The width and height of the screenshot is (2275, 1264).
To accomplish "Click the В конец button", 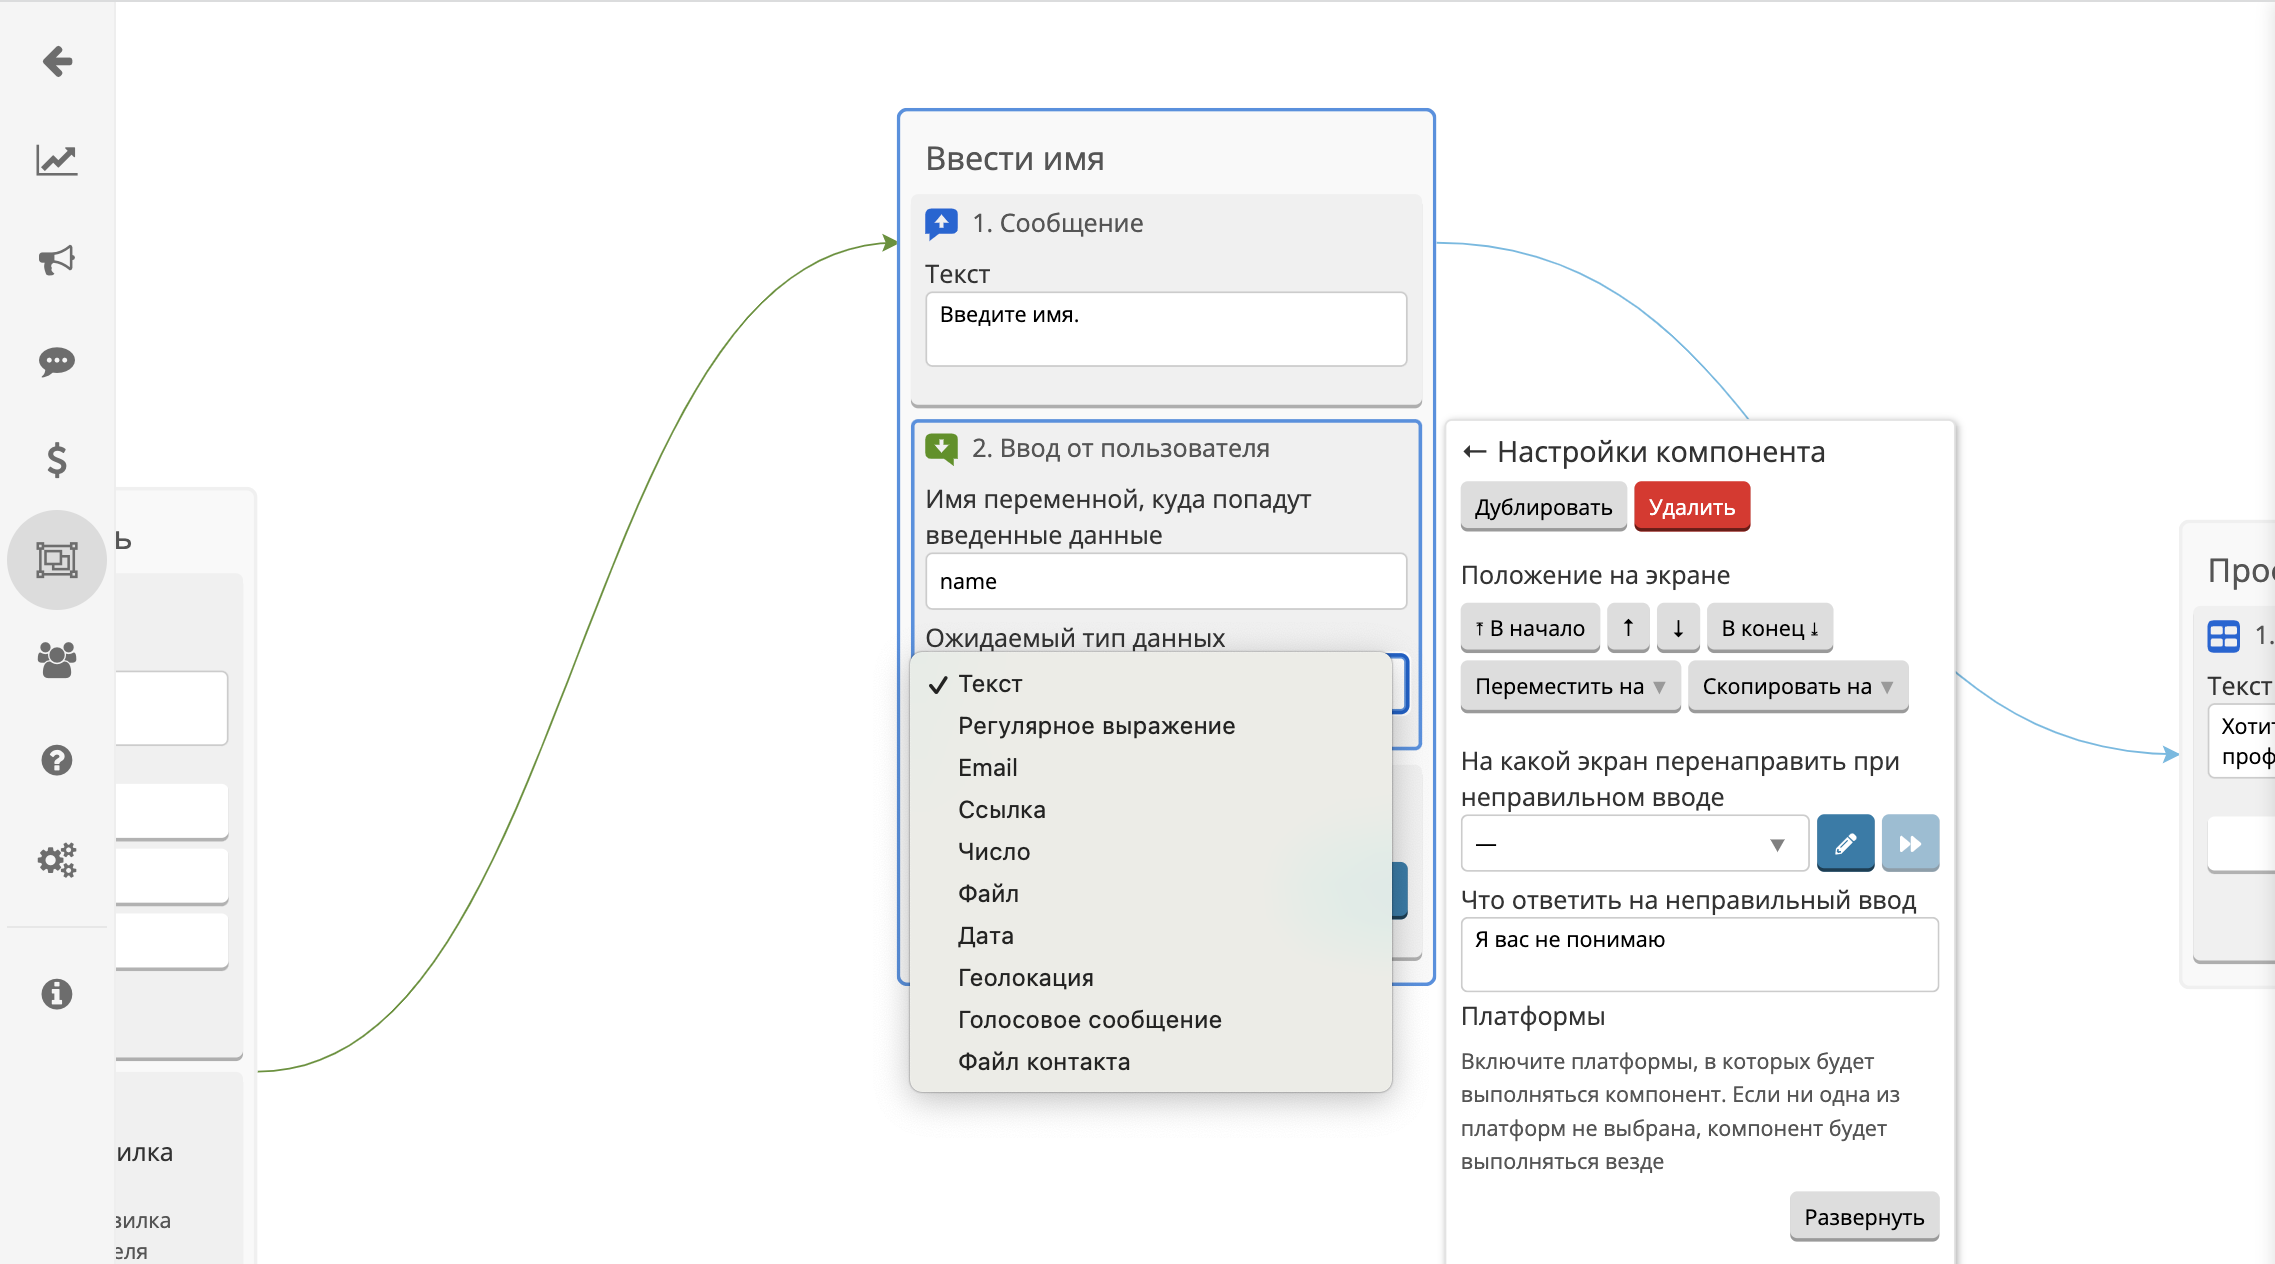I will pyautogui.click(x=1770, y=628).
